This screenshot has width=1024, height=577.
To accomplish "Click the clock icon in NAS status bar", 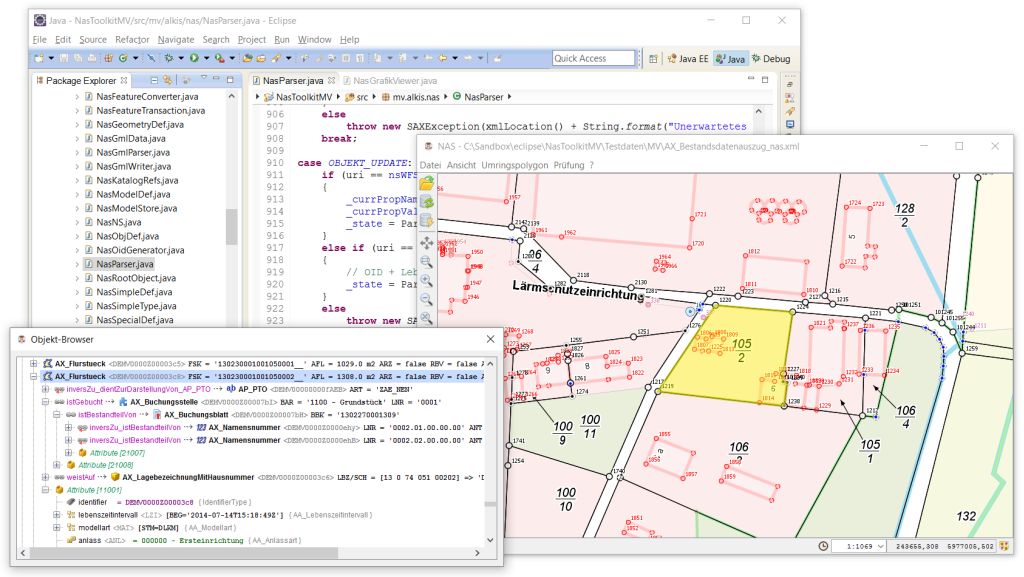I will (823, 546).
